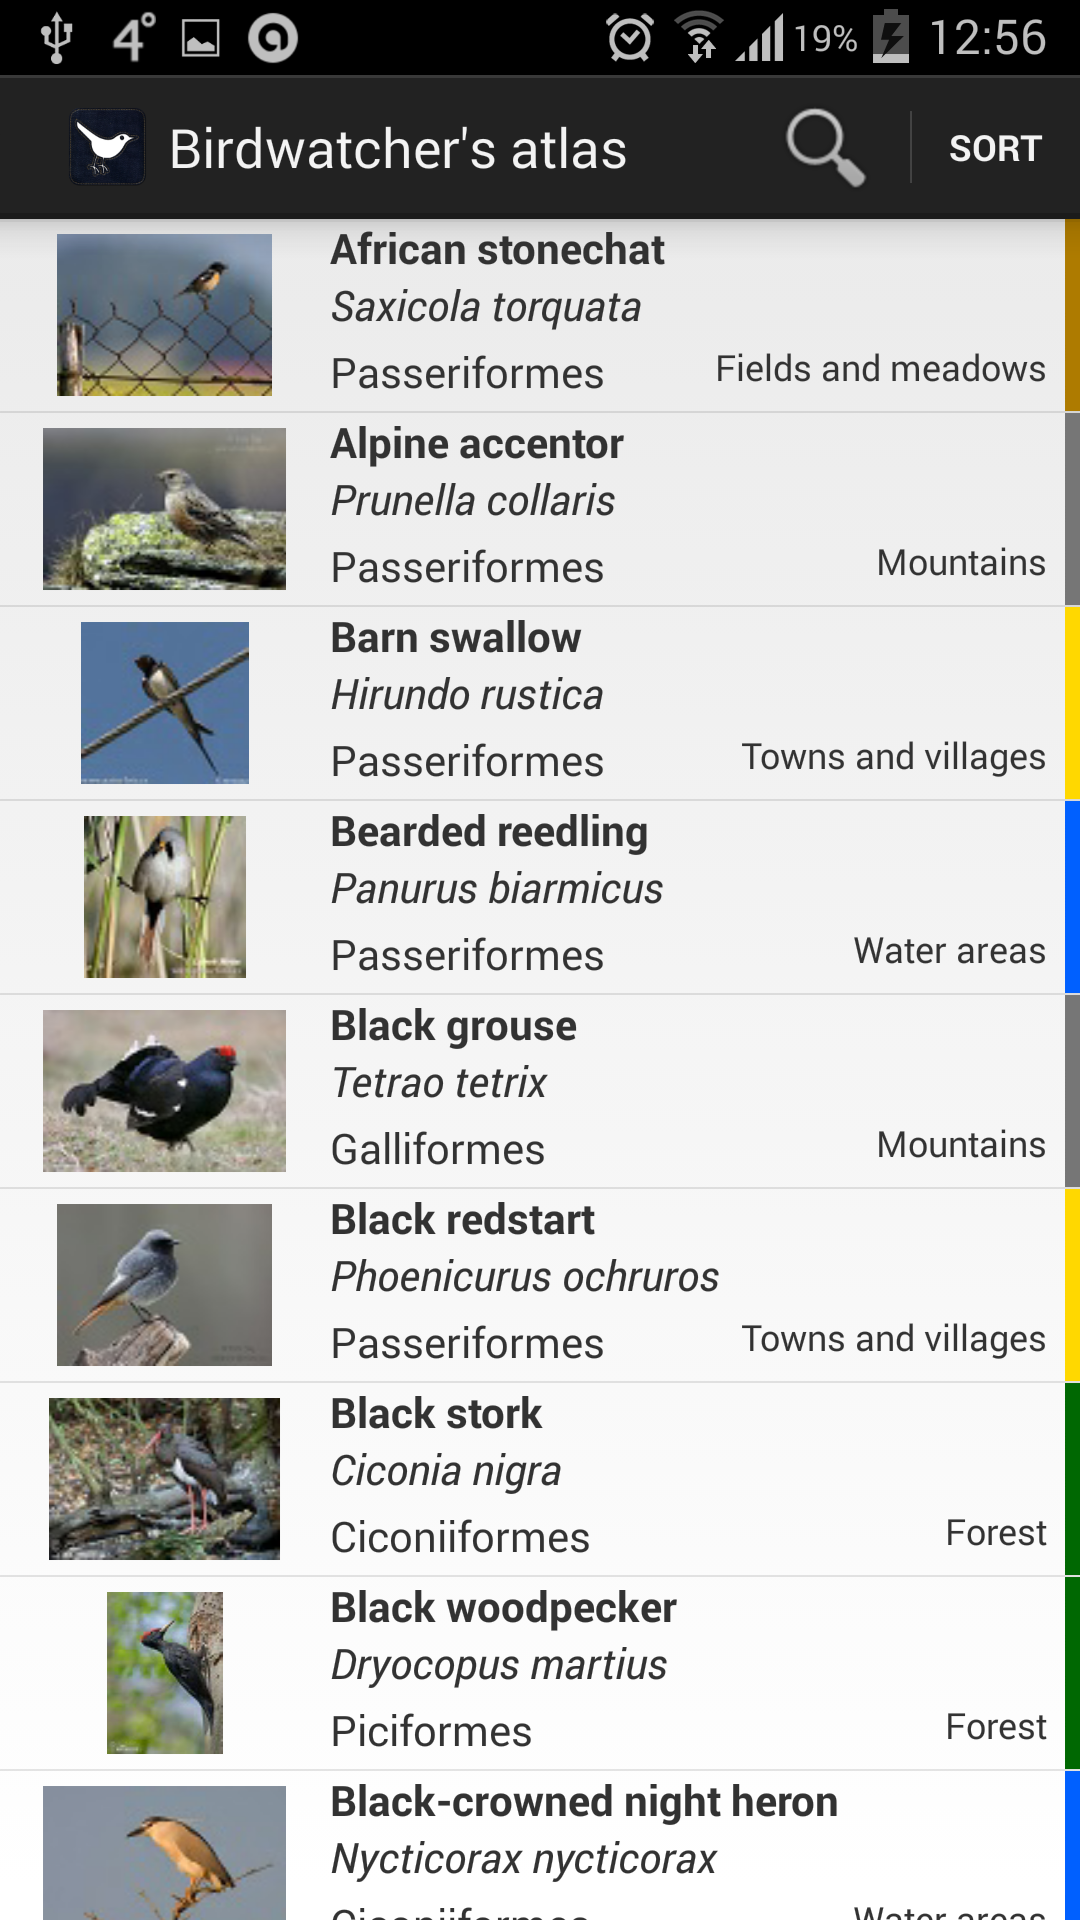This screenshot has height=1920, width=1080.
Task: Tap the circular sync notification icon
Action: 273,38
